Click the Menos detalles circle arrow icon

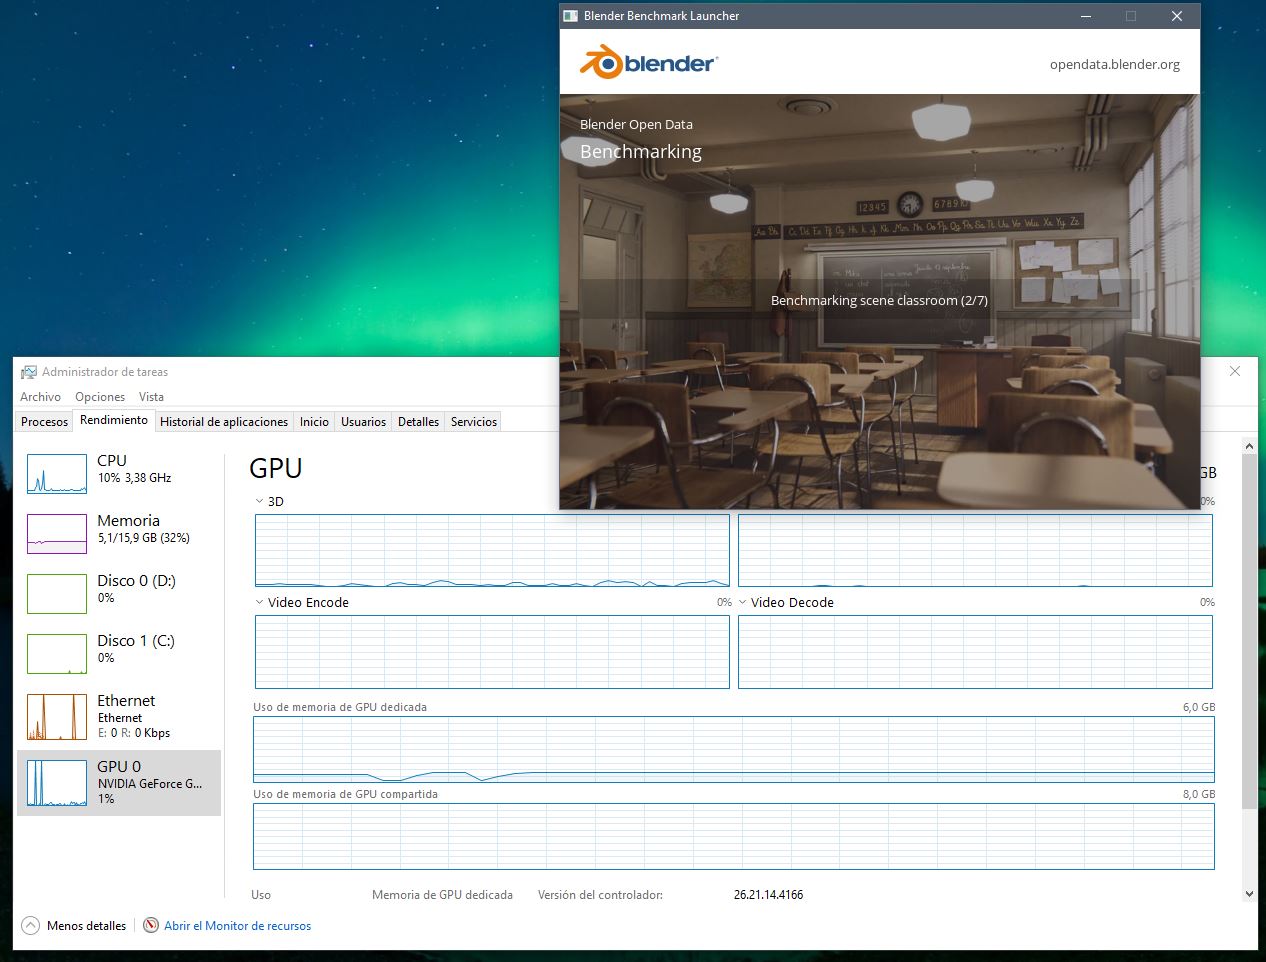(30, 926)
